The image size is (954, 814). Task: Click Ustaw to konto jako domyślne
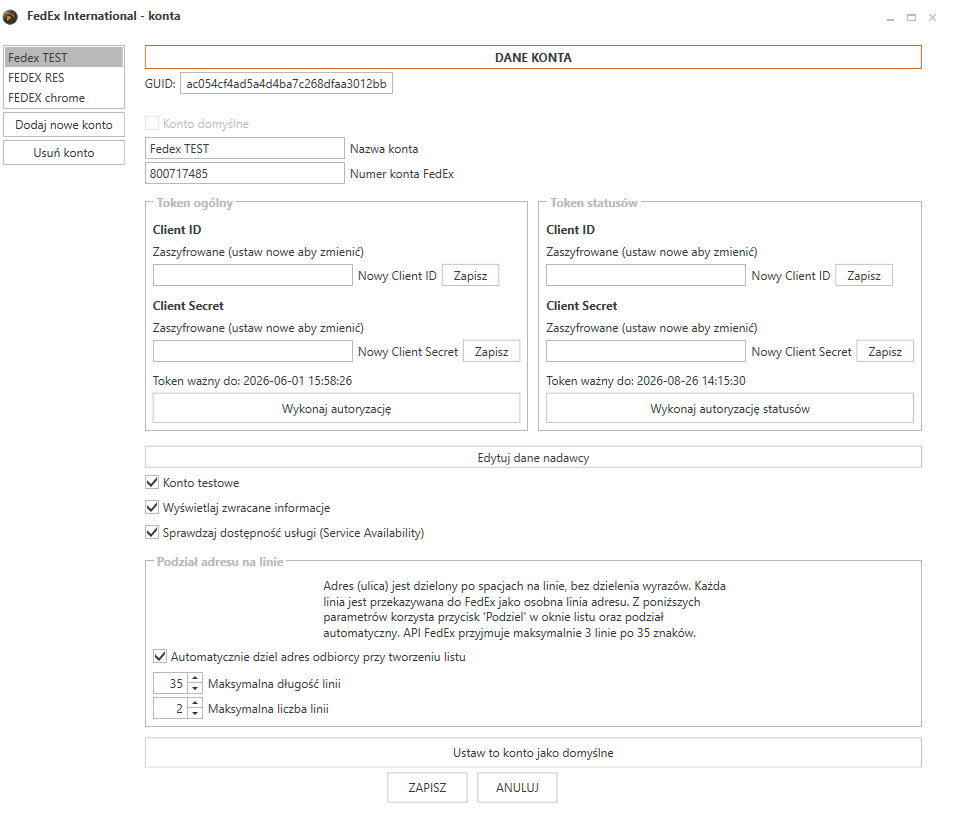pyautogui.click(x=533, y=753)
